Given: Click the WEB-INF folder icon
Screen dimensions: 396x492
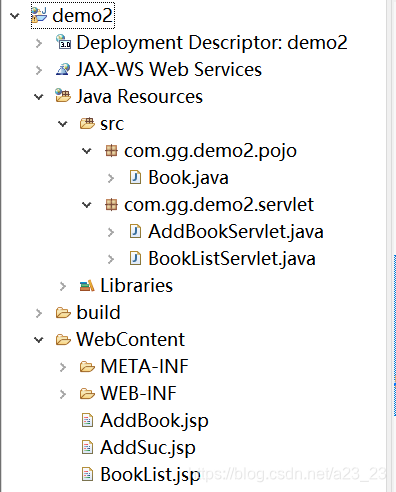Looking at the screenshot, I should click(87, 394).
